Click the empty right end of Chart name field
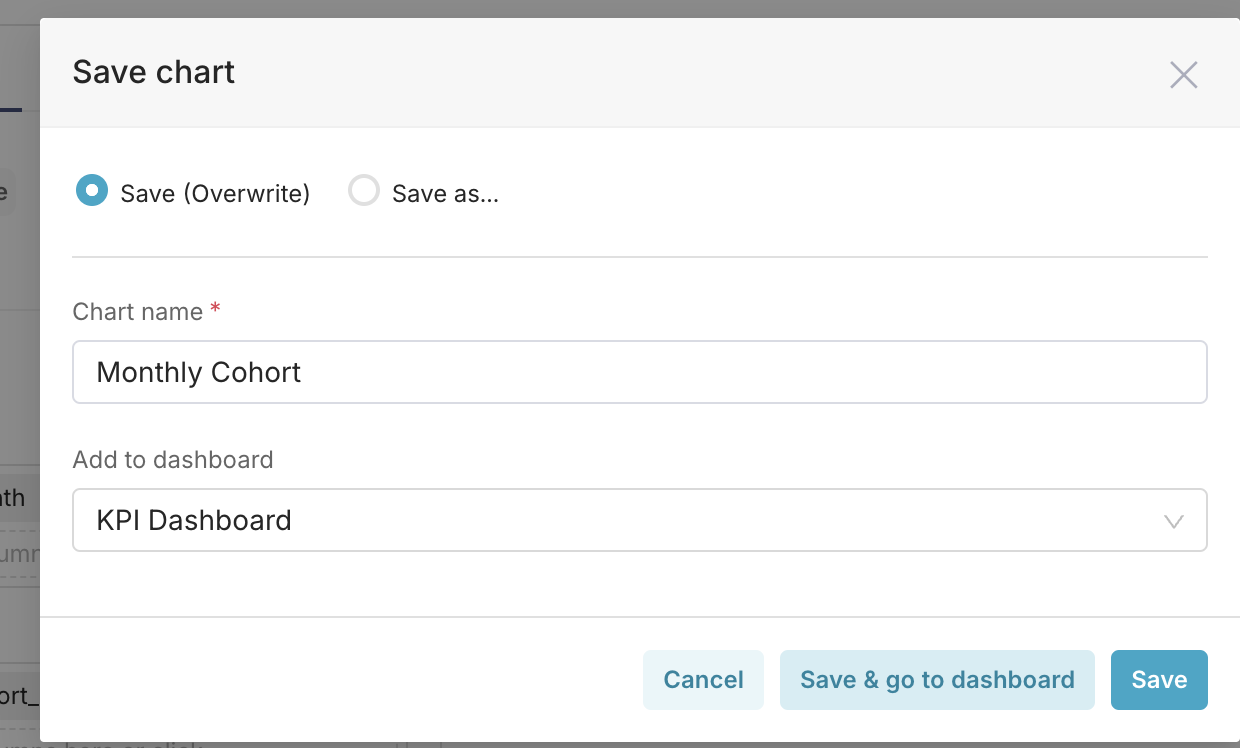The width and height of the screenshot is (1240, 748). tap(1100, 372)
